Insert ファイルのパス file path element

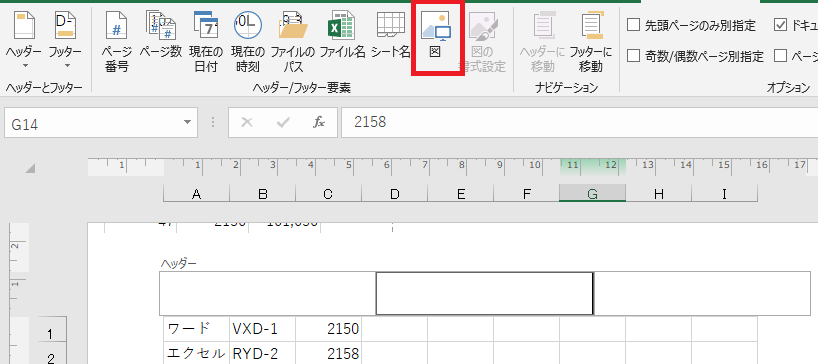tap(293, 42)
